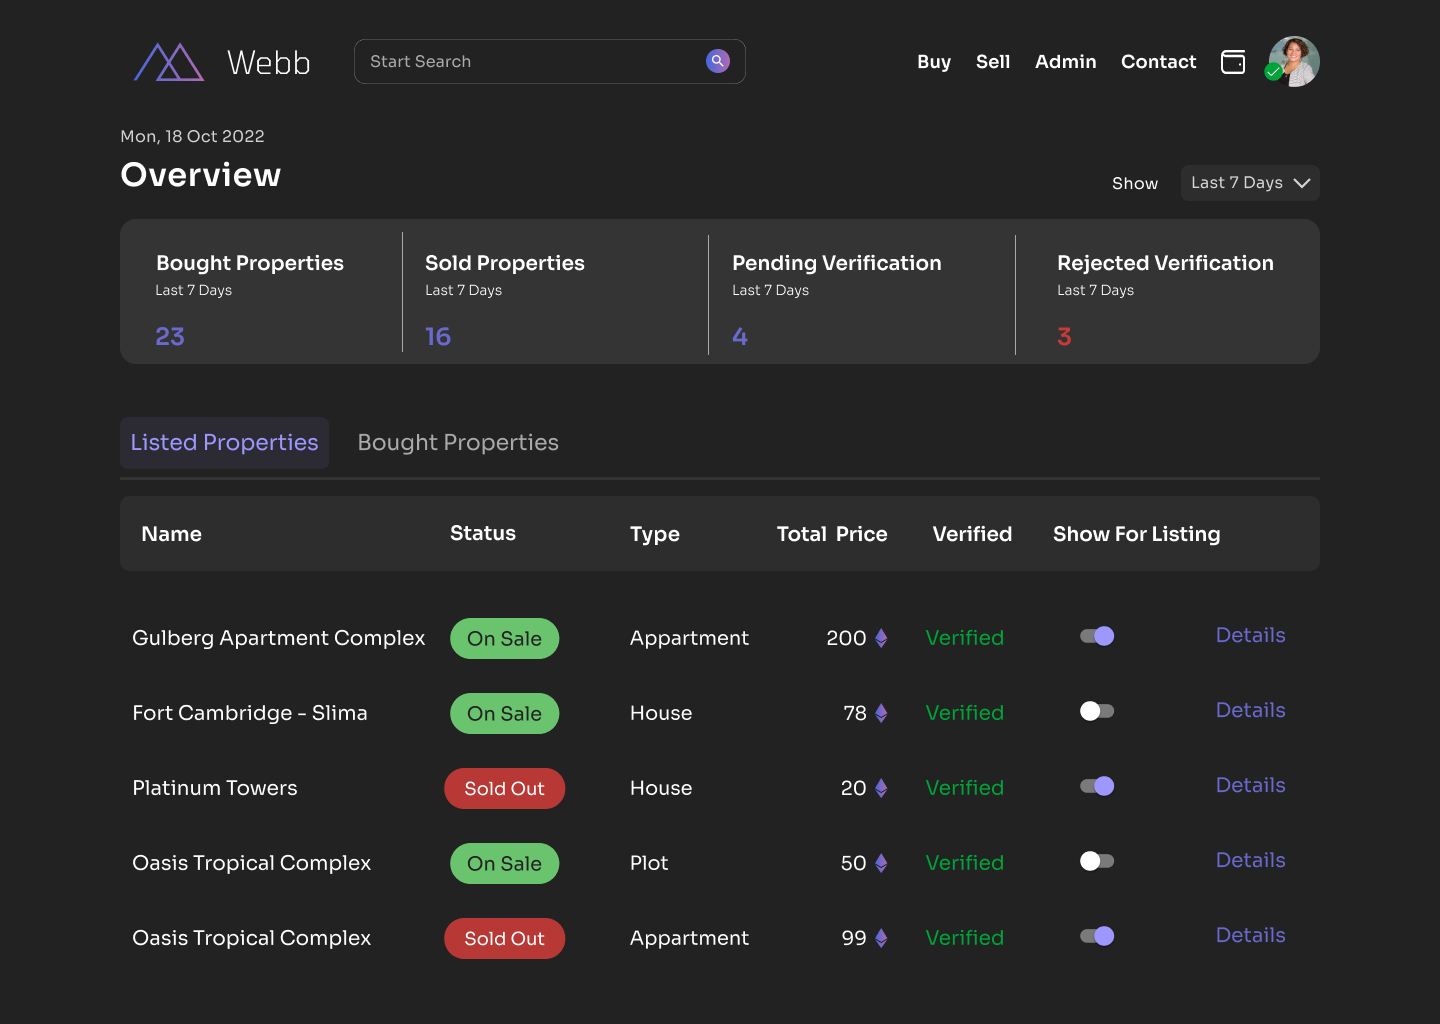
Task: Turn off Platinum Towers listing toggle
Action: [1097, 786]
